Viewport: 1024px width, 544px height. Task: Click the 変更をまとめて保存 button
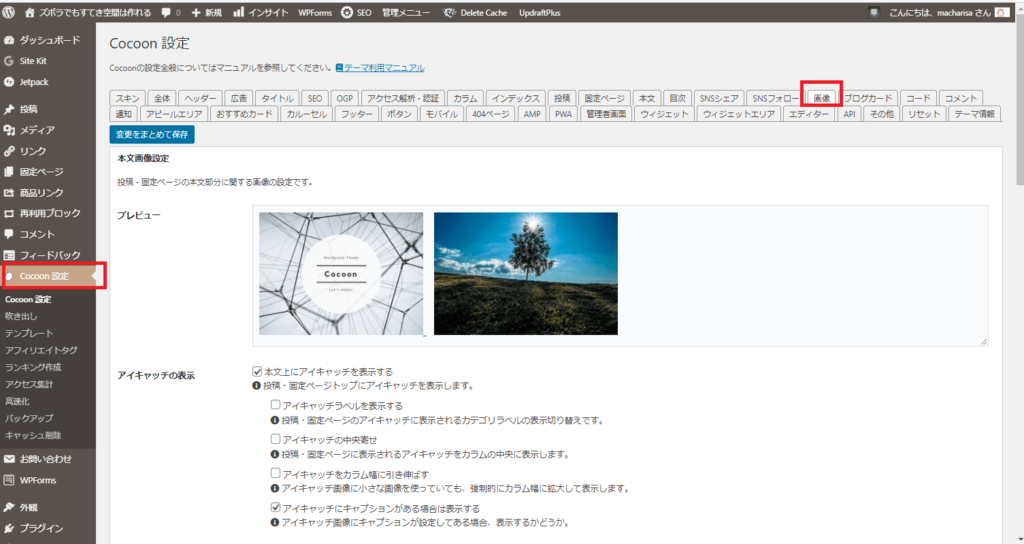click(x=152, y=133)
